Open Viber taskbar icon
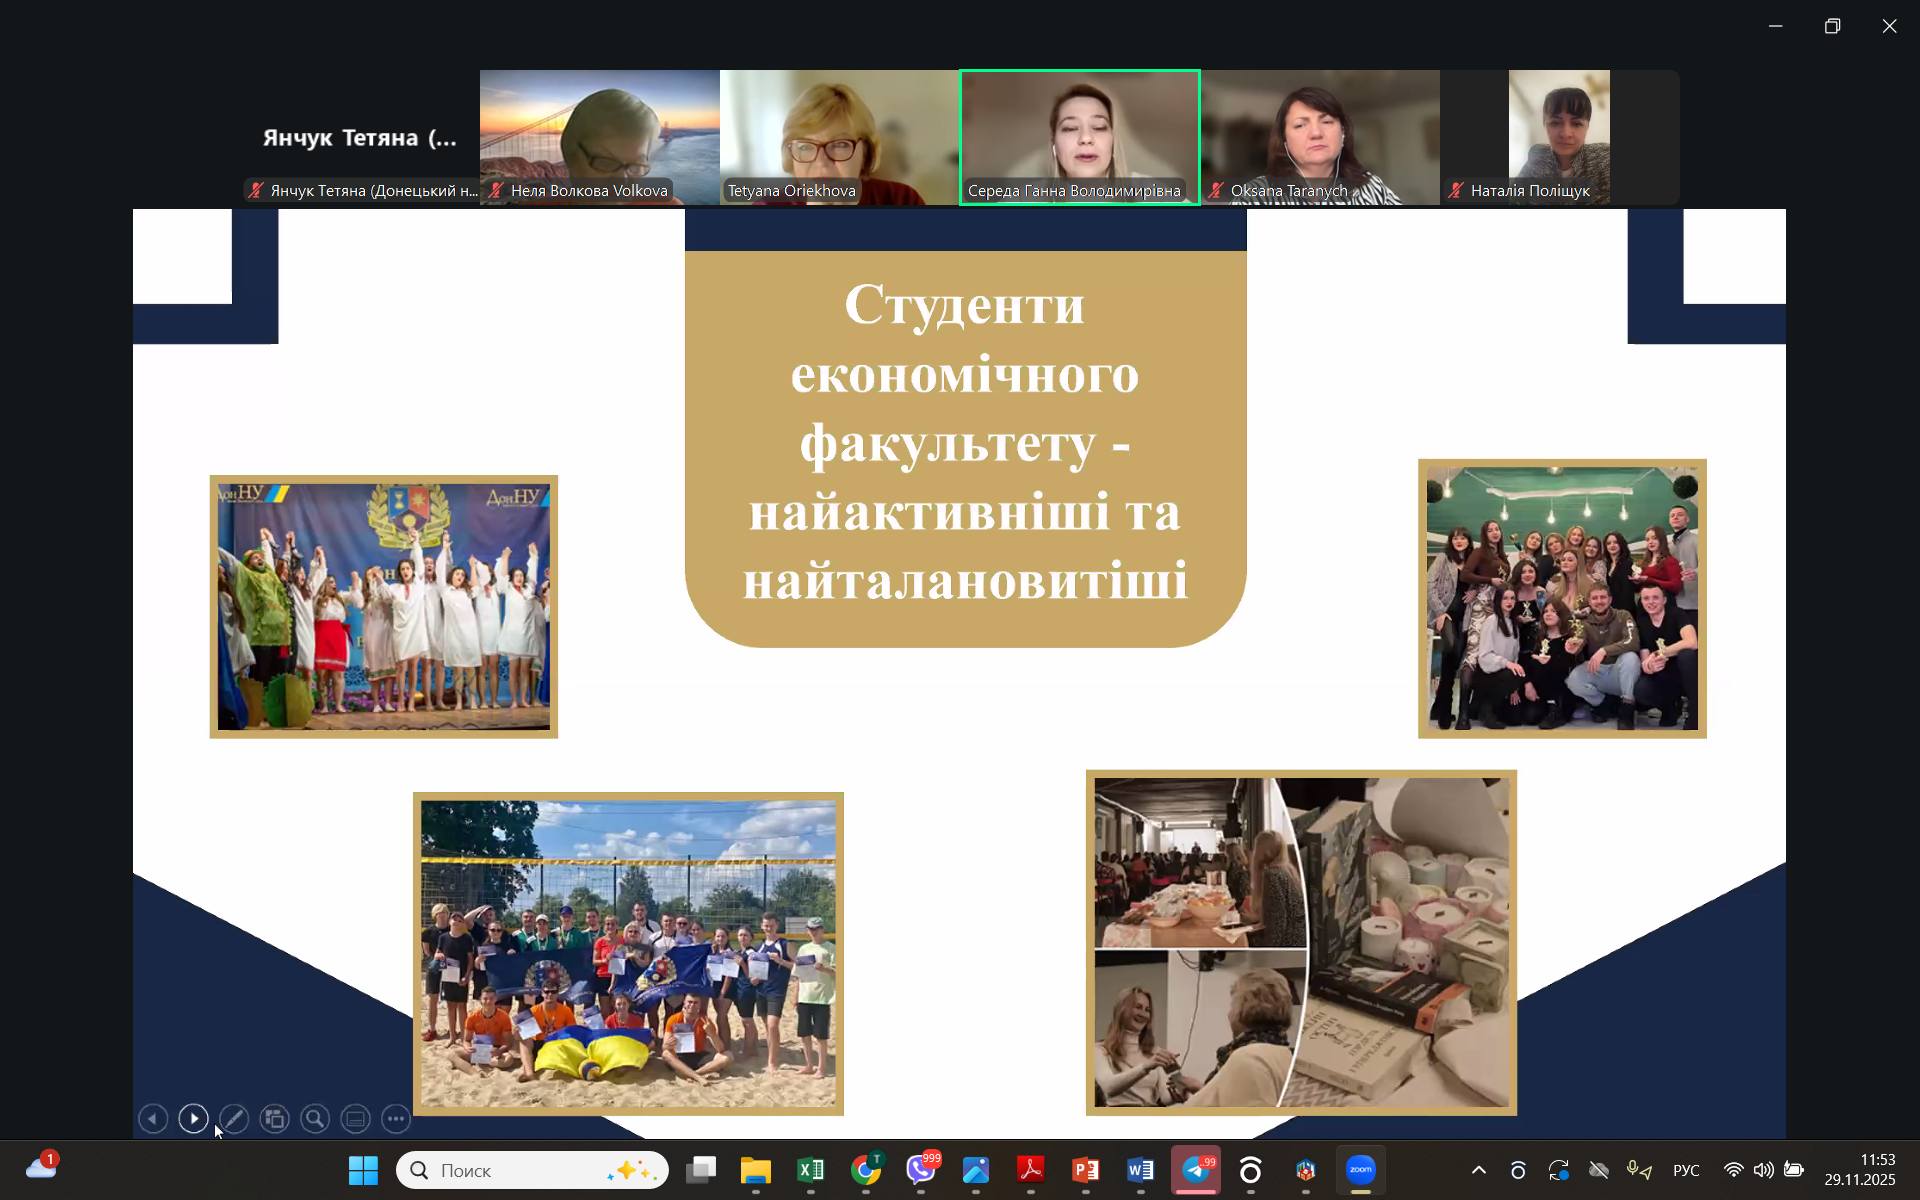The height and width of the screenshot is (1200, 1920). click(921, 1170)
